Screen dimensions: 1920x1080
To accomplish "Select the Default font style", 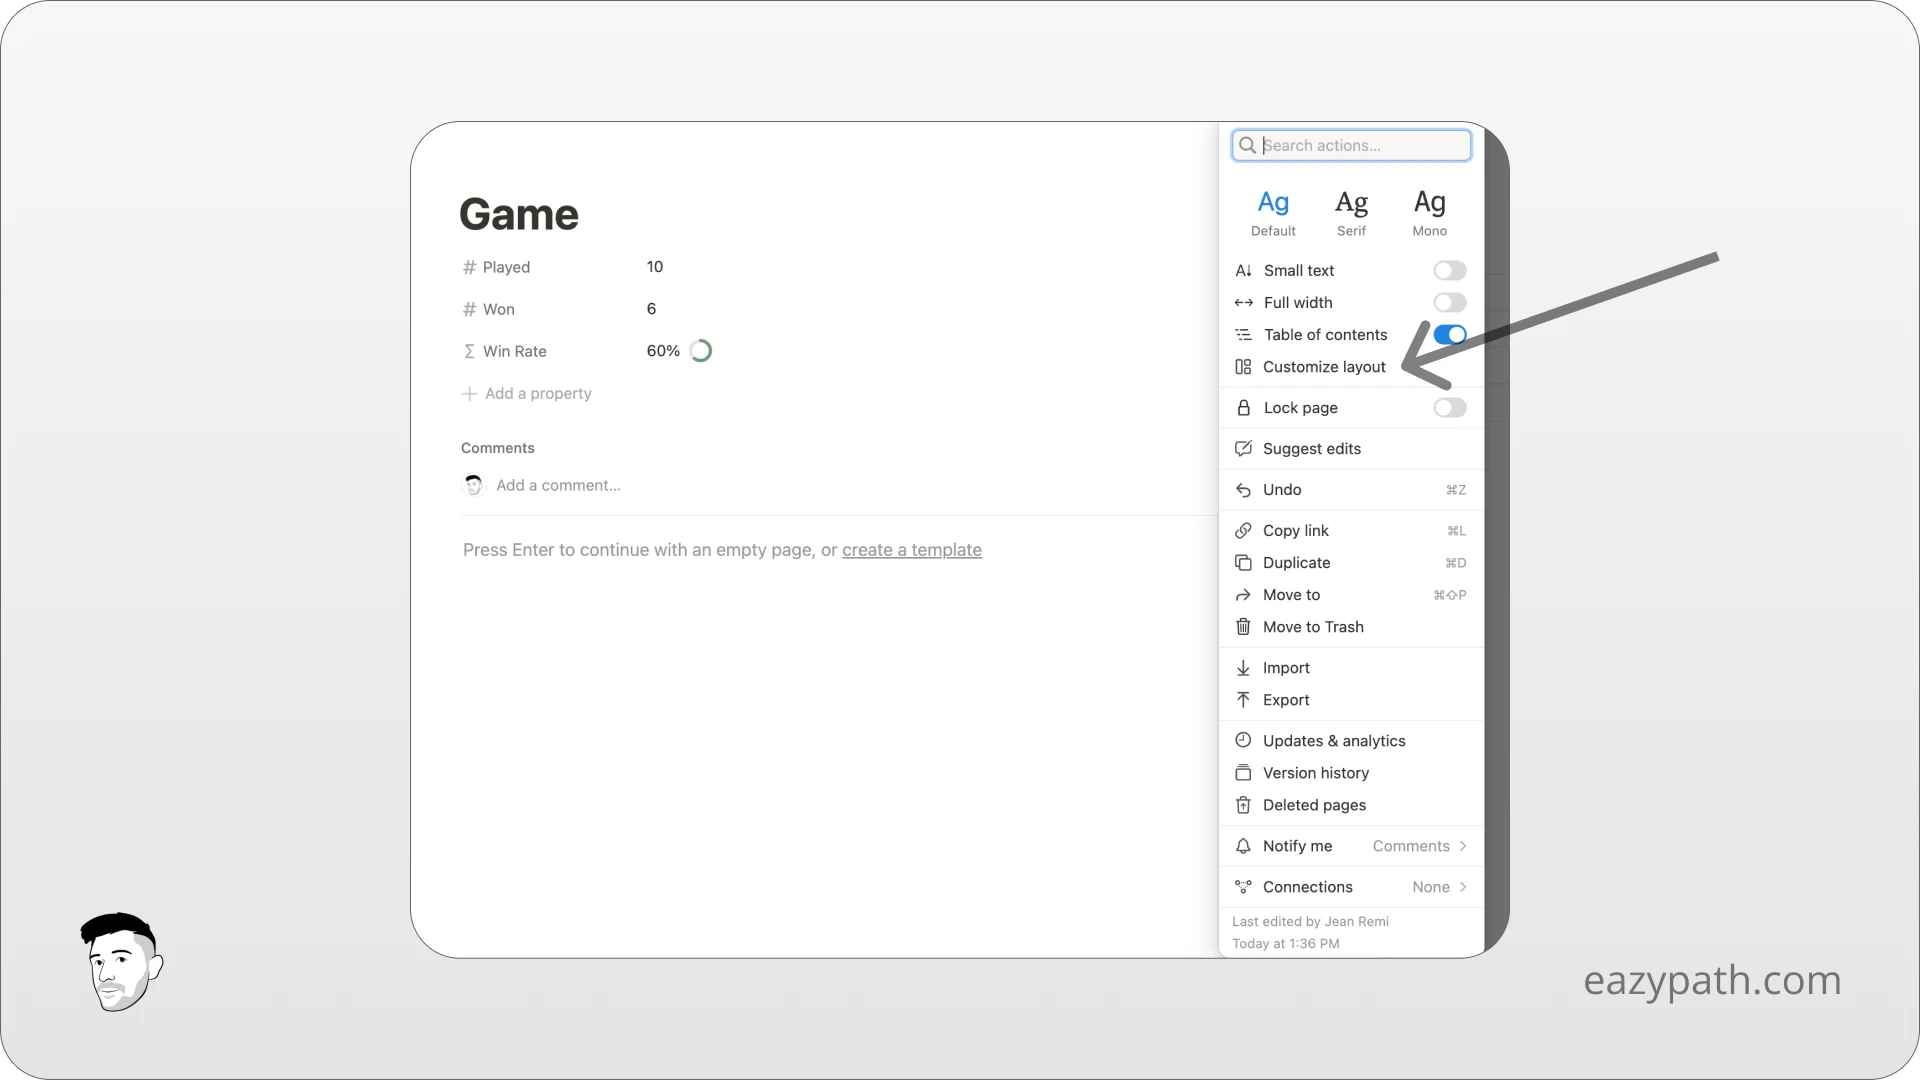I will tap(1273, 211).
